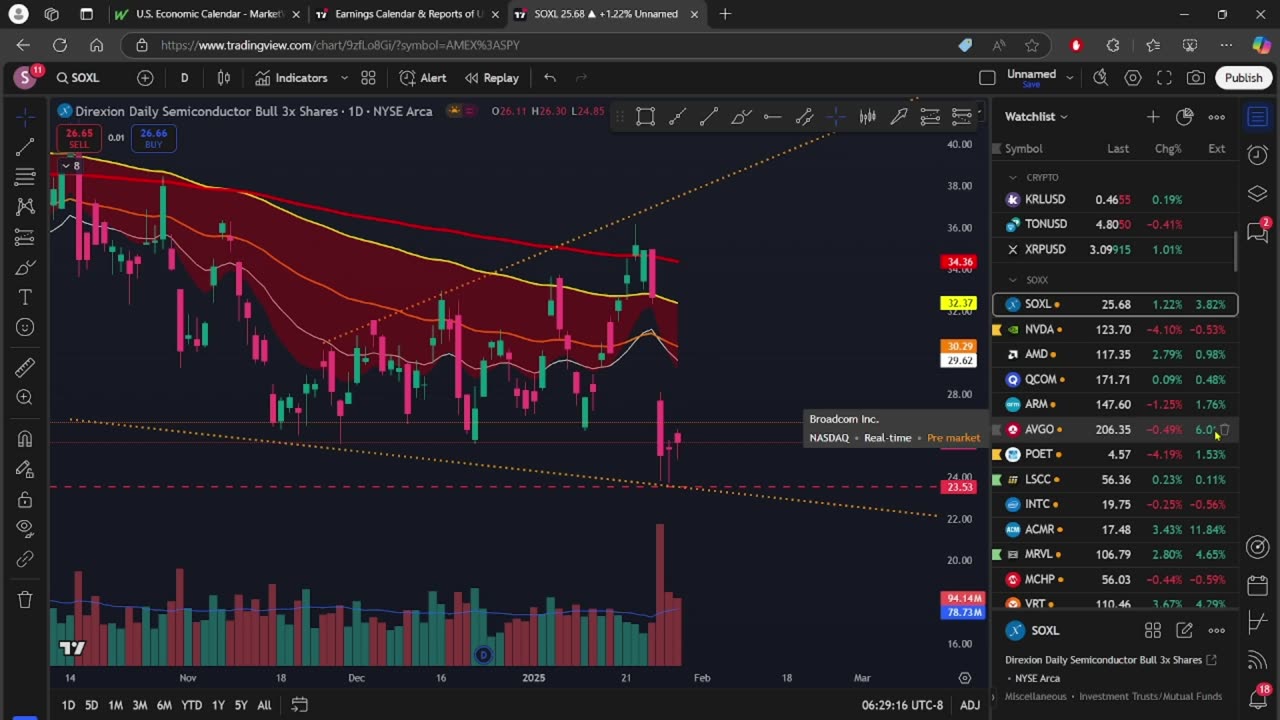Remove AVGO row with delete icon
The image size is (1280, 720).
[1225, 429]
